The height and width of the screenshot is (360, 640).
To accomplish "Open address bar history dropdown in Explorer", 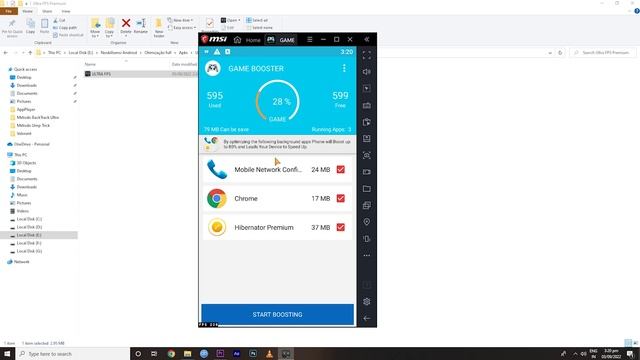I will pos(550,53).
